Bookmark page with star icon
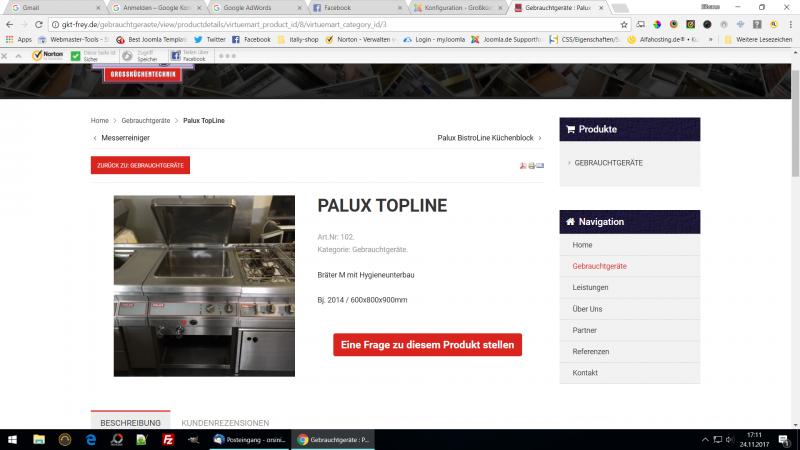The image size is (800, 450). point(624,23)
